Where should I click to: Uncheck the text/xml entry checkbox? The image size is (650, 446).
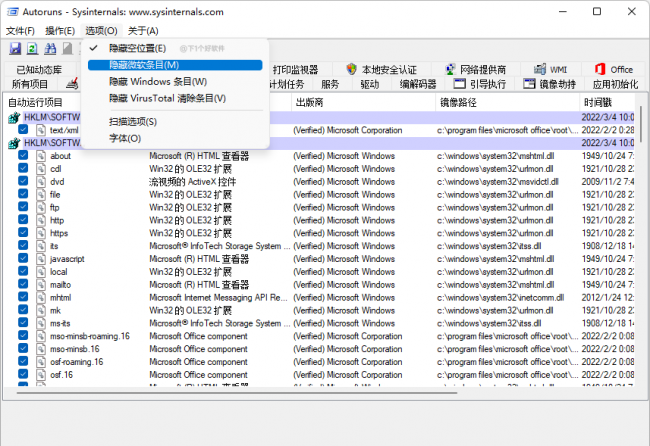pos(23,129)
